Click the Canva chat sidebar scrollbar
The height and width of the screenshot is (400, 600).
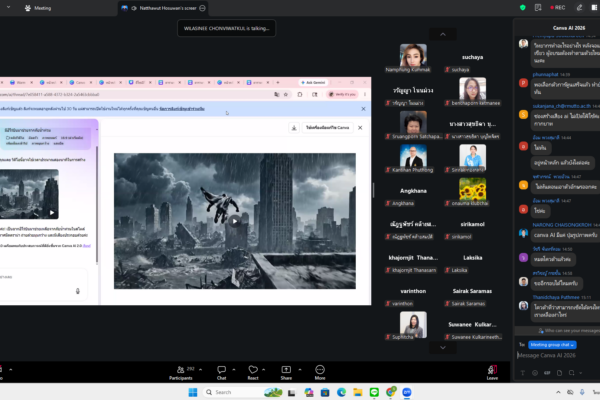[97, 205]
